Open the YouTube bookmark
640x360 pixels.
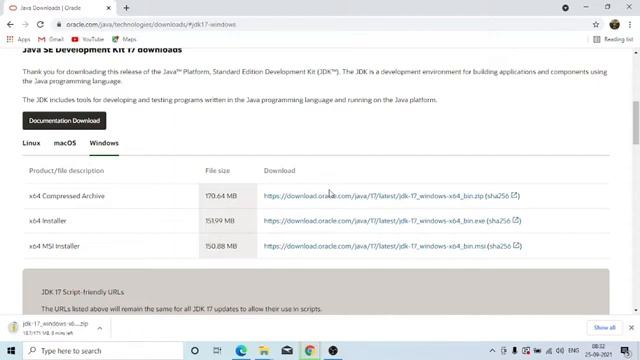[87, 39]
